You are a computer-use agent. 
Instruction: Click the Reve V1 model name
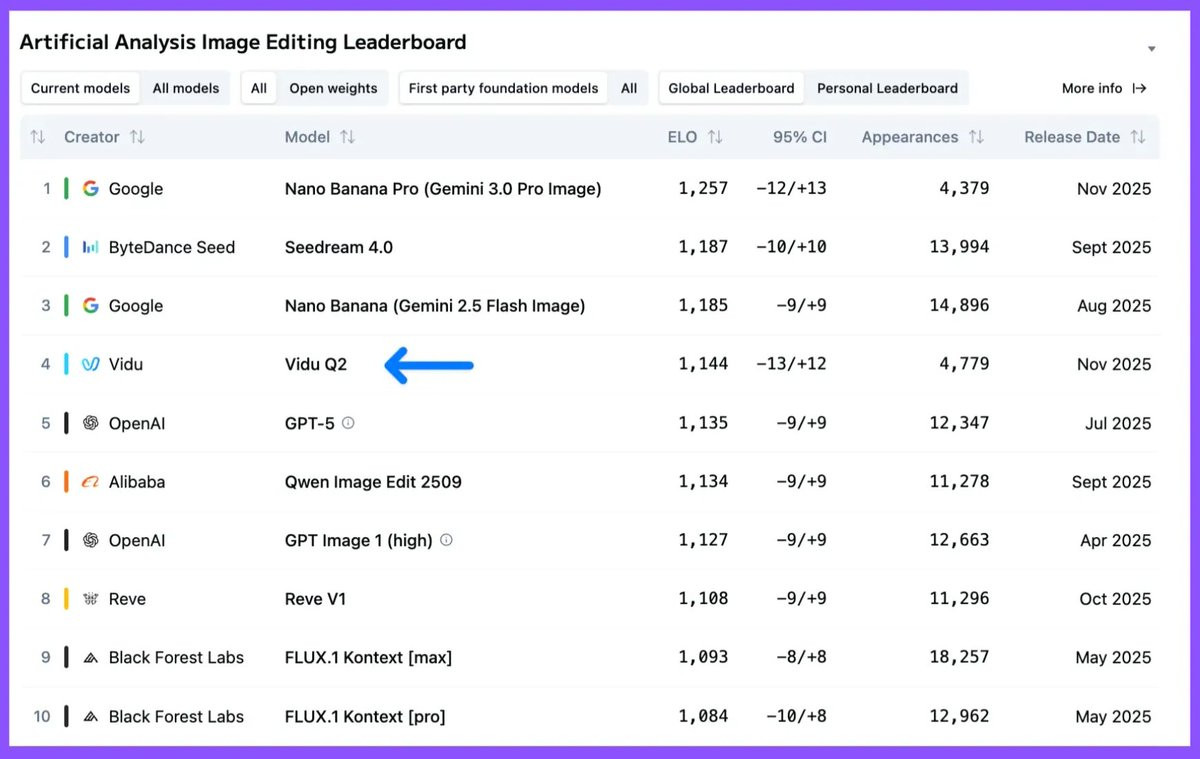316,599
